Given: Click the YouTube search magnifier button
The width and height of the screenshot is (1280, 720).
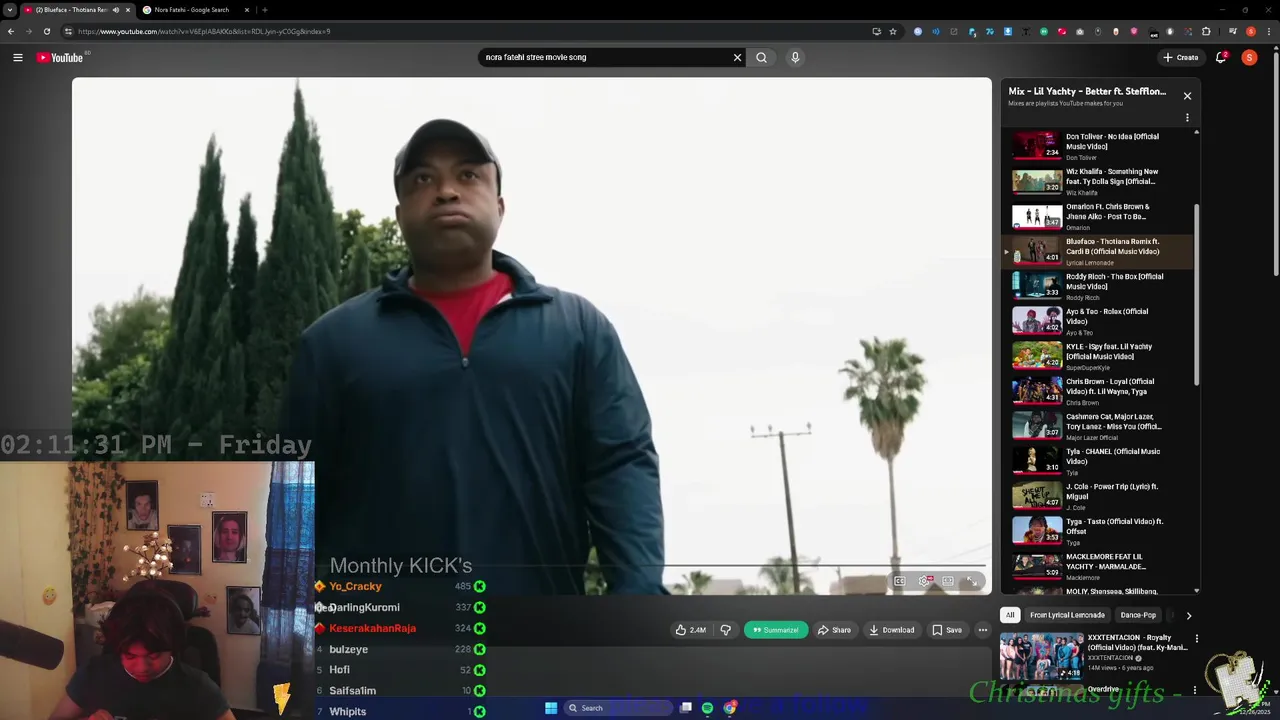Looking at the screenshot, I should click(x=761, y=57).
